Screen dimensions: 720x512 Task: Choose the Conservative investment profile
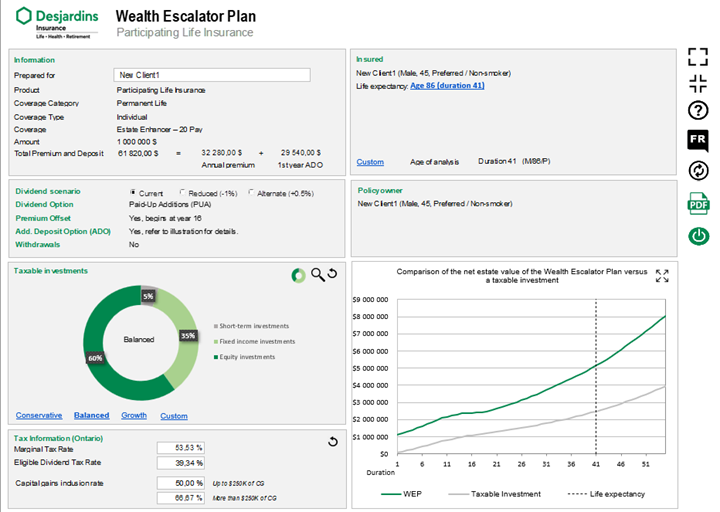pyautogui.click(x=39, y=415)
